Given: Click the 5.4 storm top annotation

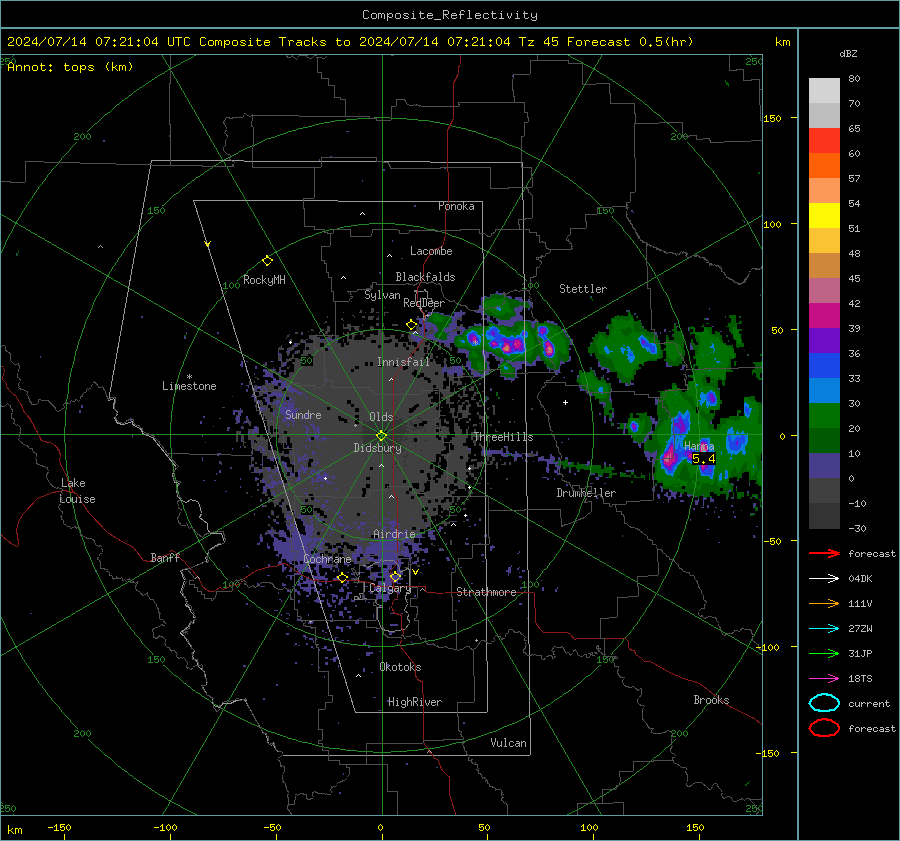Looking at the screenshot, I should click(704, 459).
